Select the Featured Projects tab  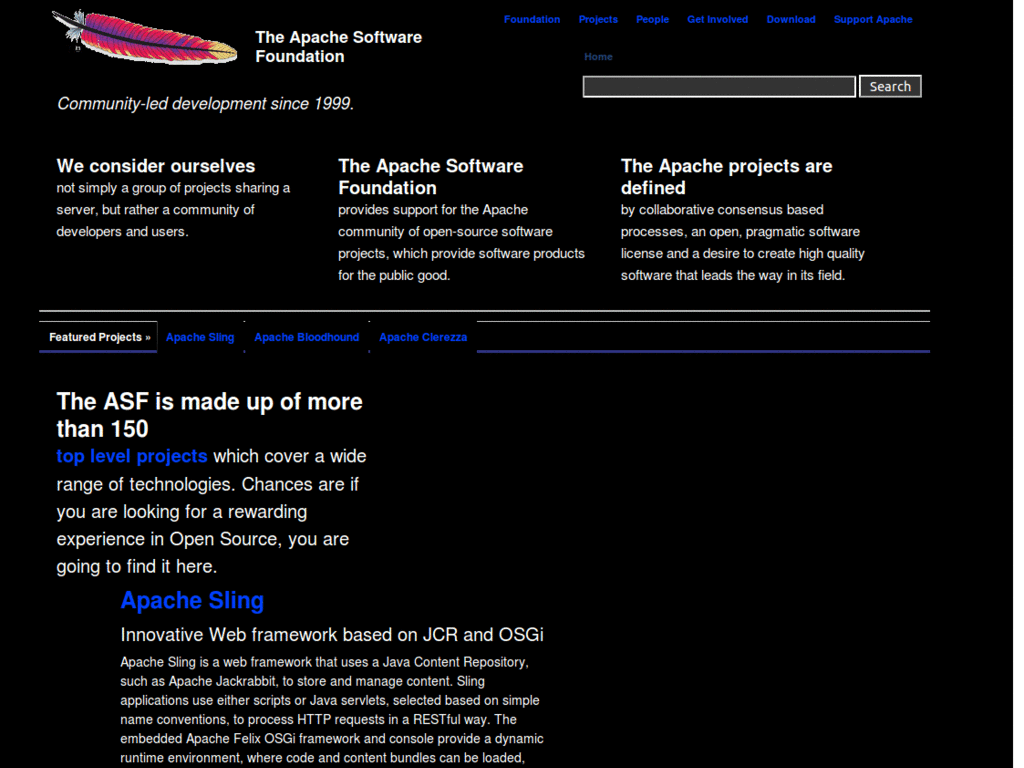tap(99, 337)
